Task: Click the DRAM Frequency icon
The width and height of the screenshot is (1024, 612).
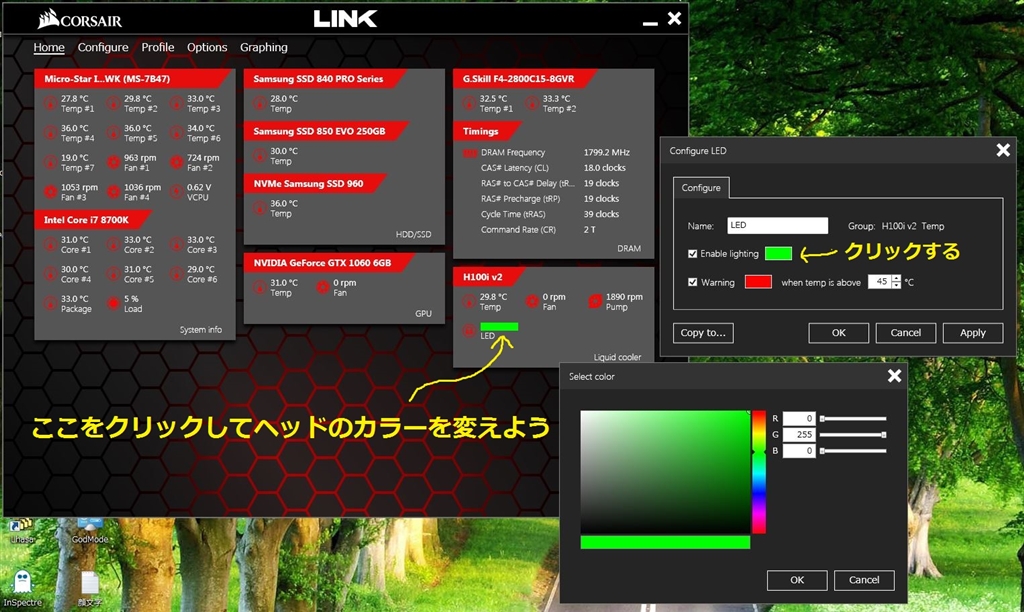Action: [470, 153]
